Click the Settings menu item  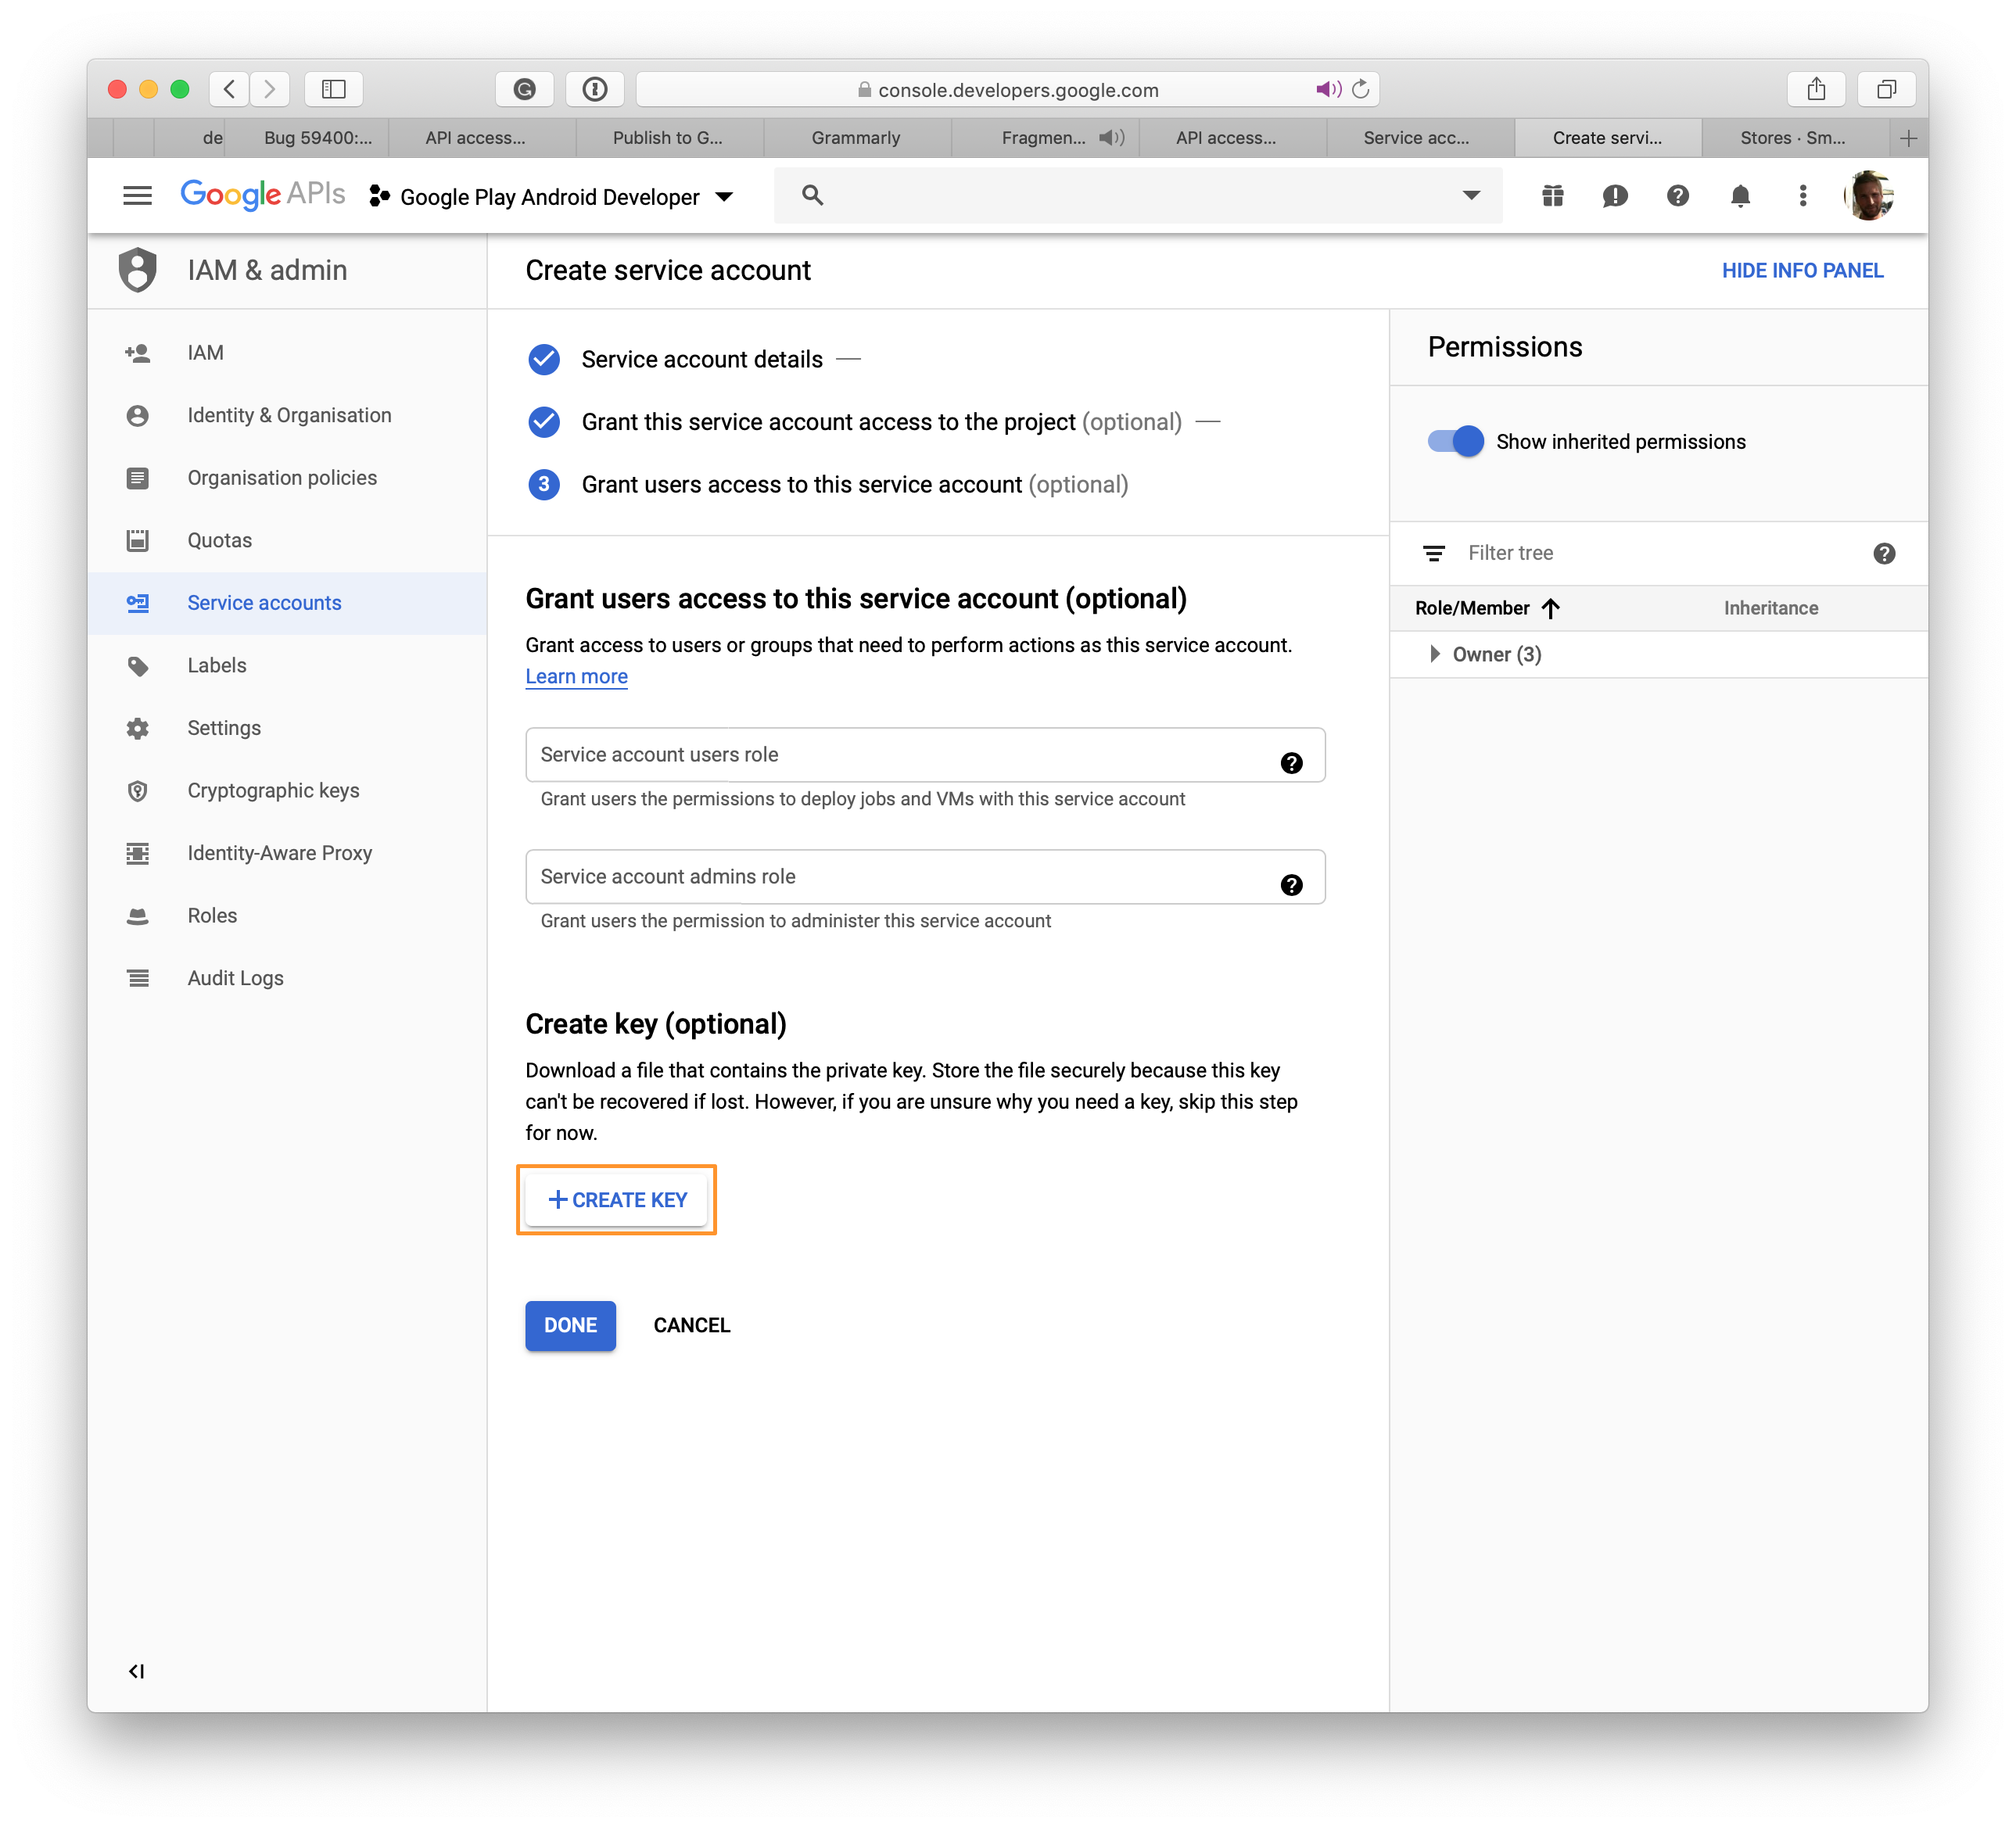pos(224,727)
